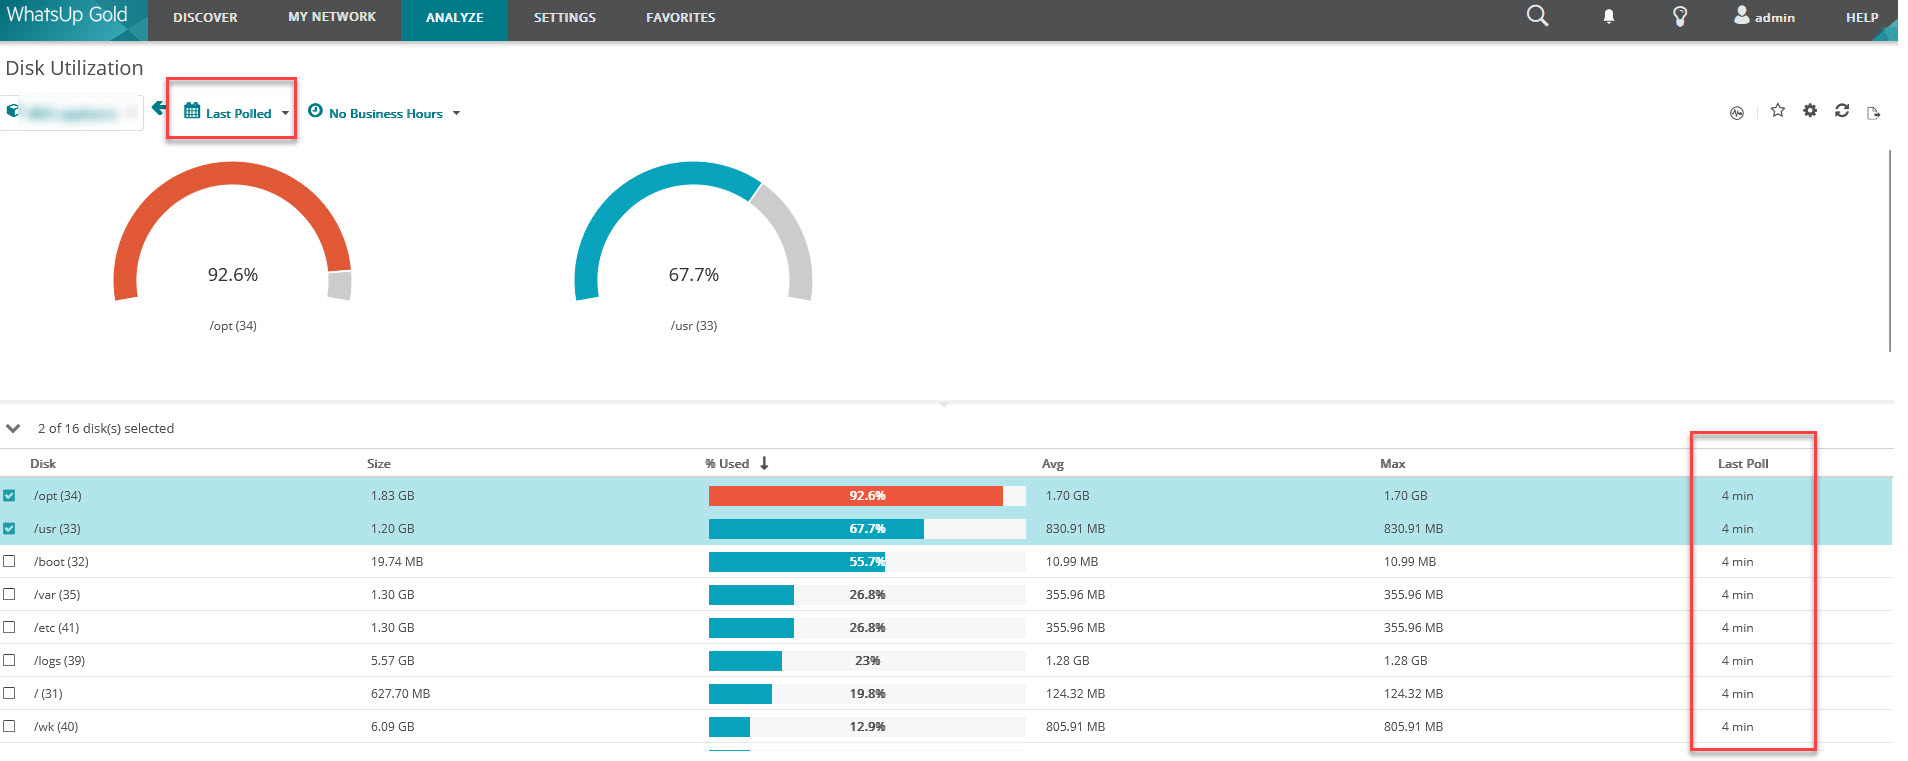Viewport: 1908px width, 761px height.
Task: Check the /logs (39) disk checkbox
Action: (9, 661)
